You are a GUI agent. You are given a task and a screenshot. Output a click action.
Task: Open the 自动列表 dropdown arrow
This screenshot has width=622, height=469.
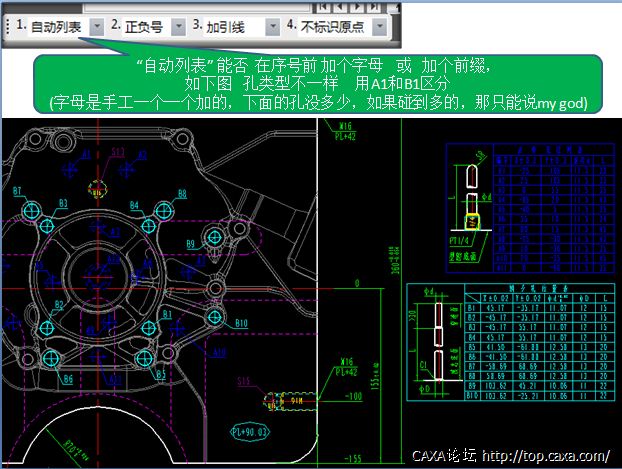(96, 27)
